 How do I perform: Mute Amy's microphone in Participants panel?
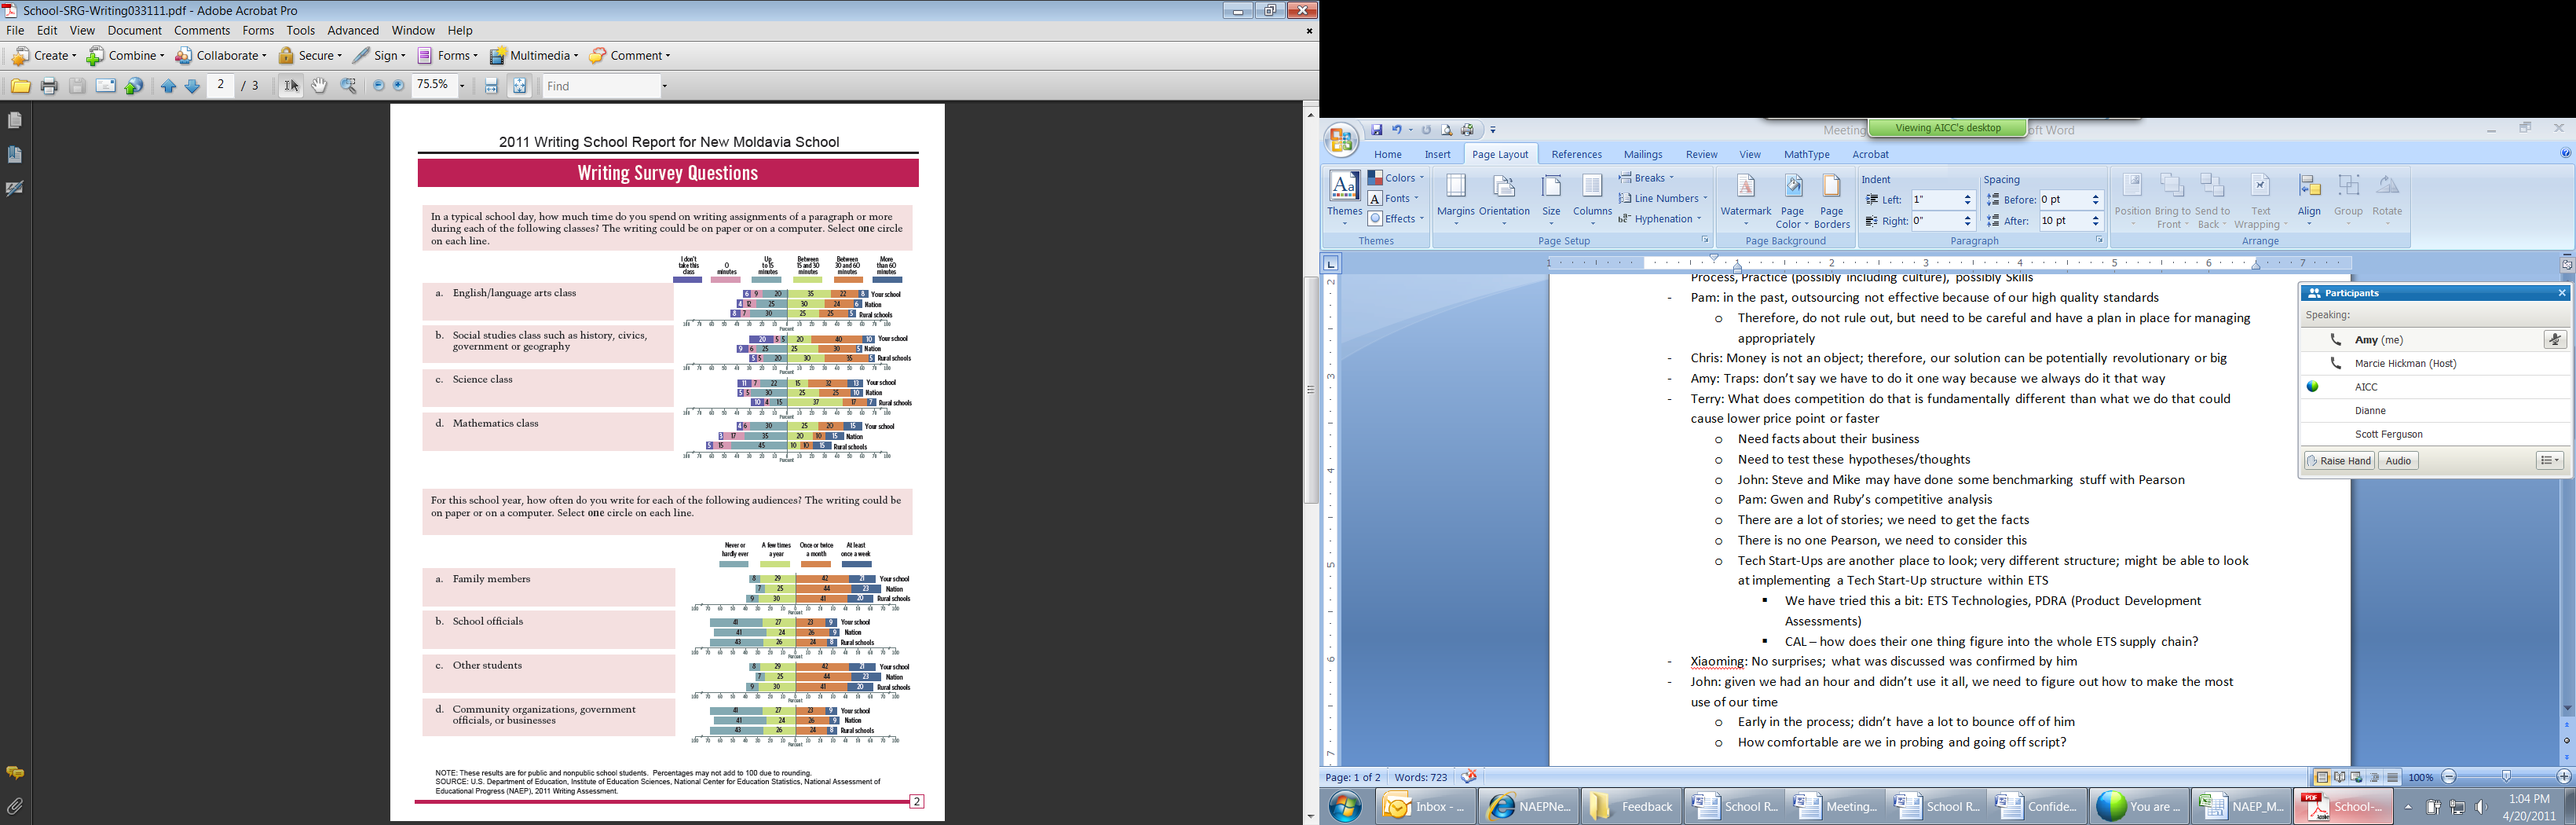point(2555,340)
